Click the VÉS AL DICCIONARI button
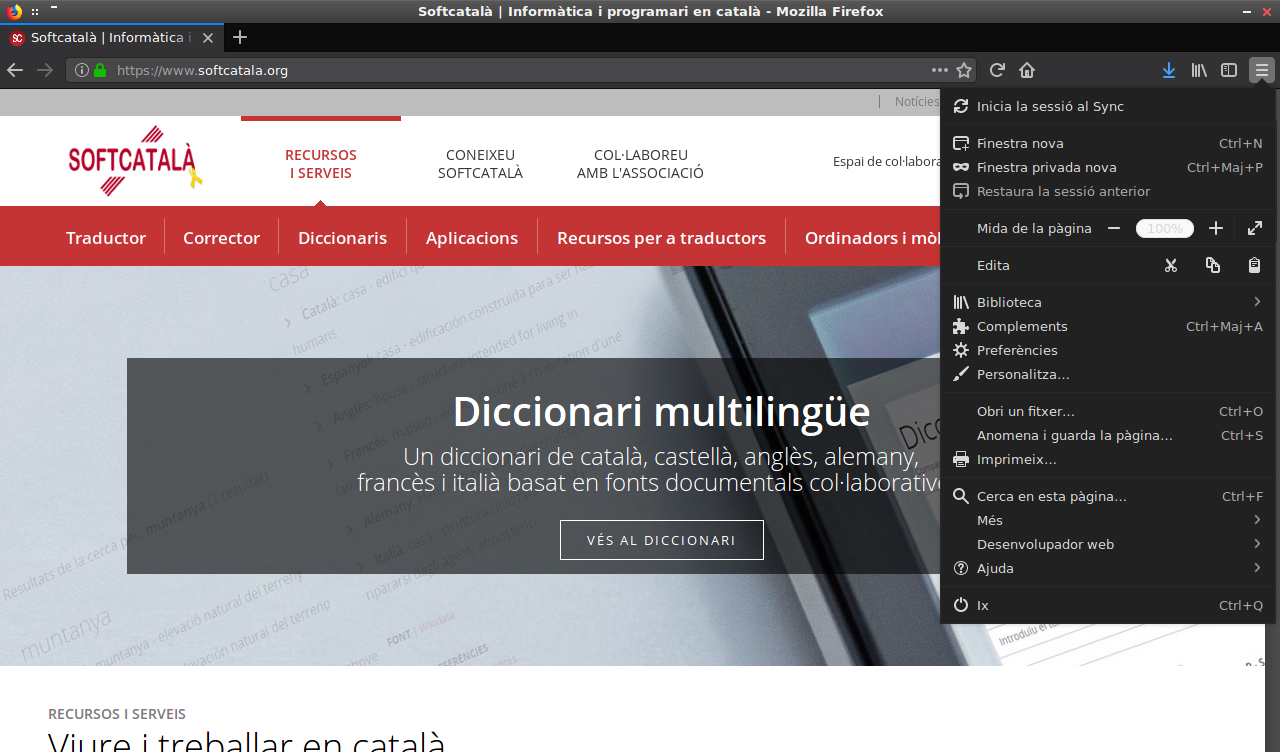 click(x=661, y=540)
